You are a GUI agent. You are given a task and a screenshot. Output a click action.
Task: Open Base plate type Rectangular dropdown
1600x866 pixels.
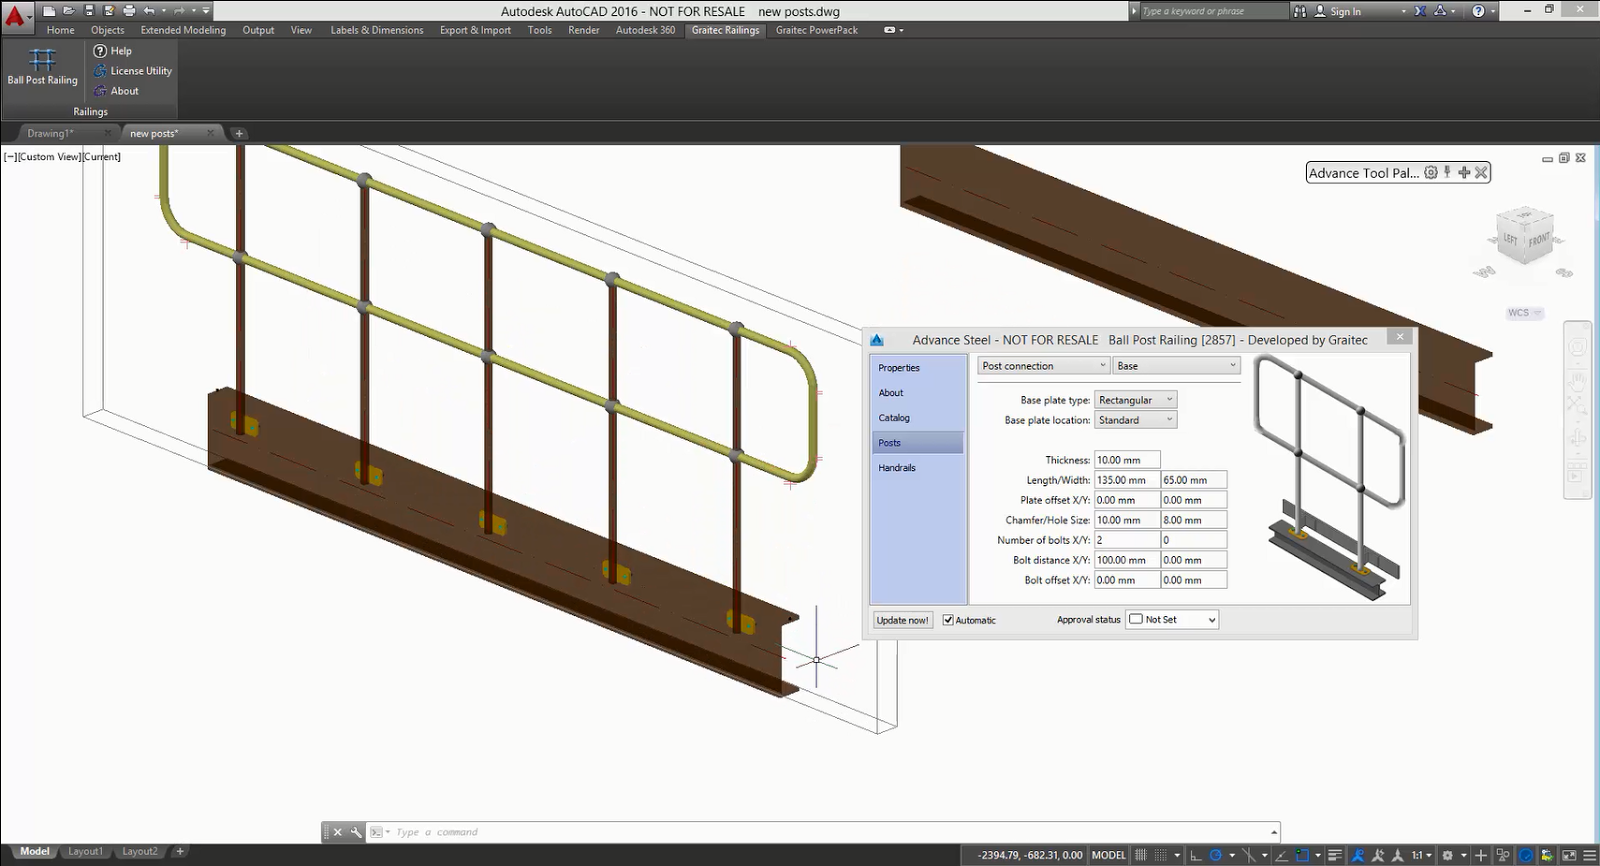click(x=1135, y=400)
